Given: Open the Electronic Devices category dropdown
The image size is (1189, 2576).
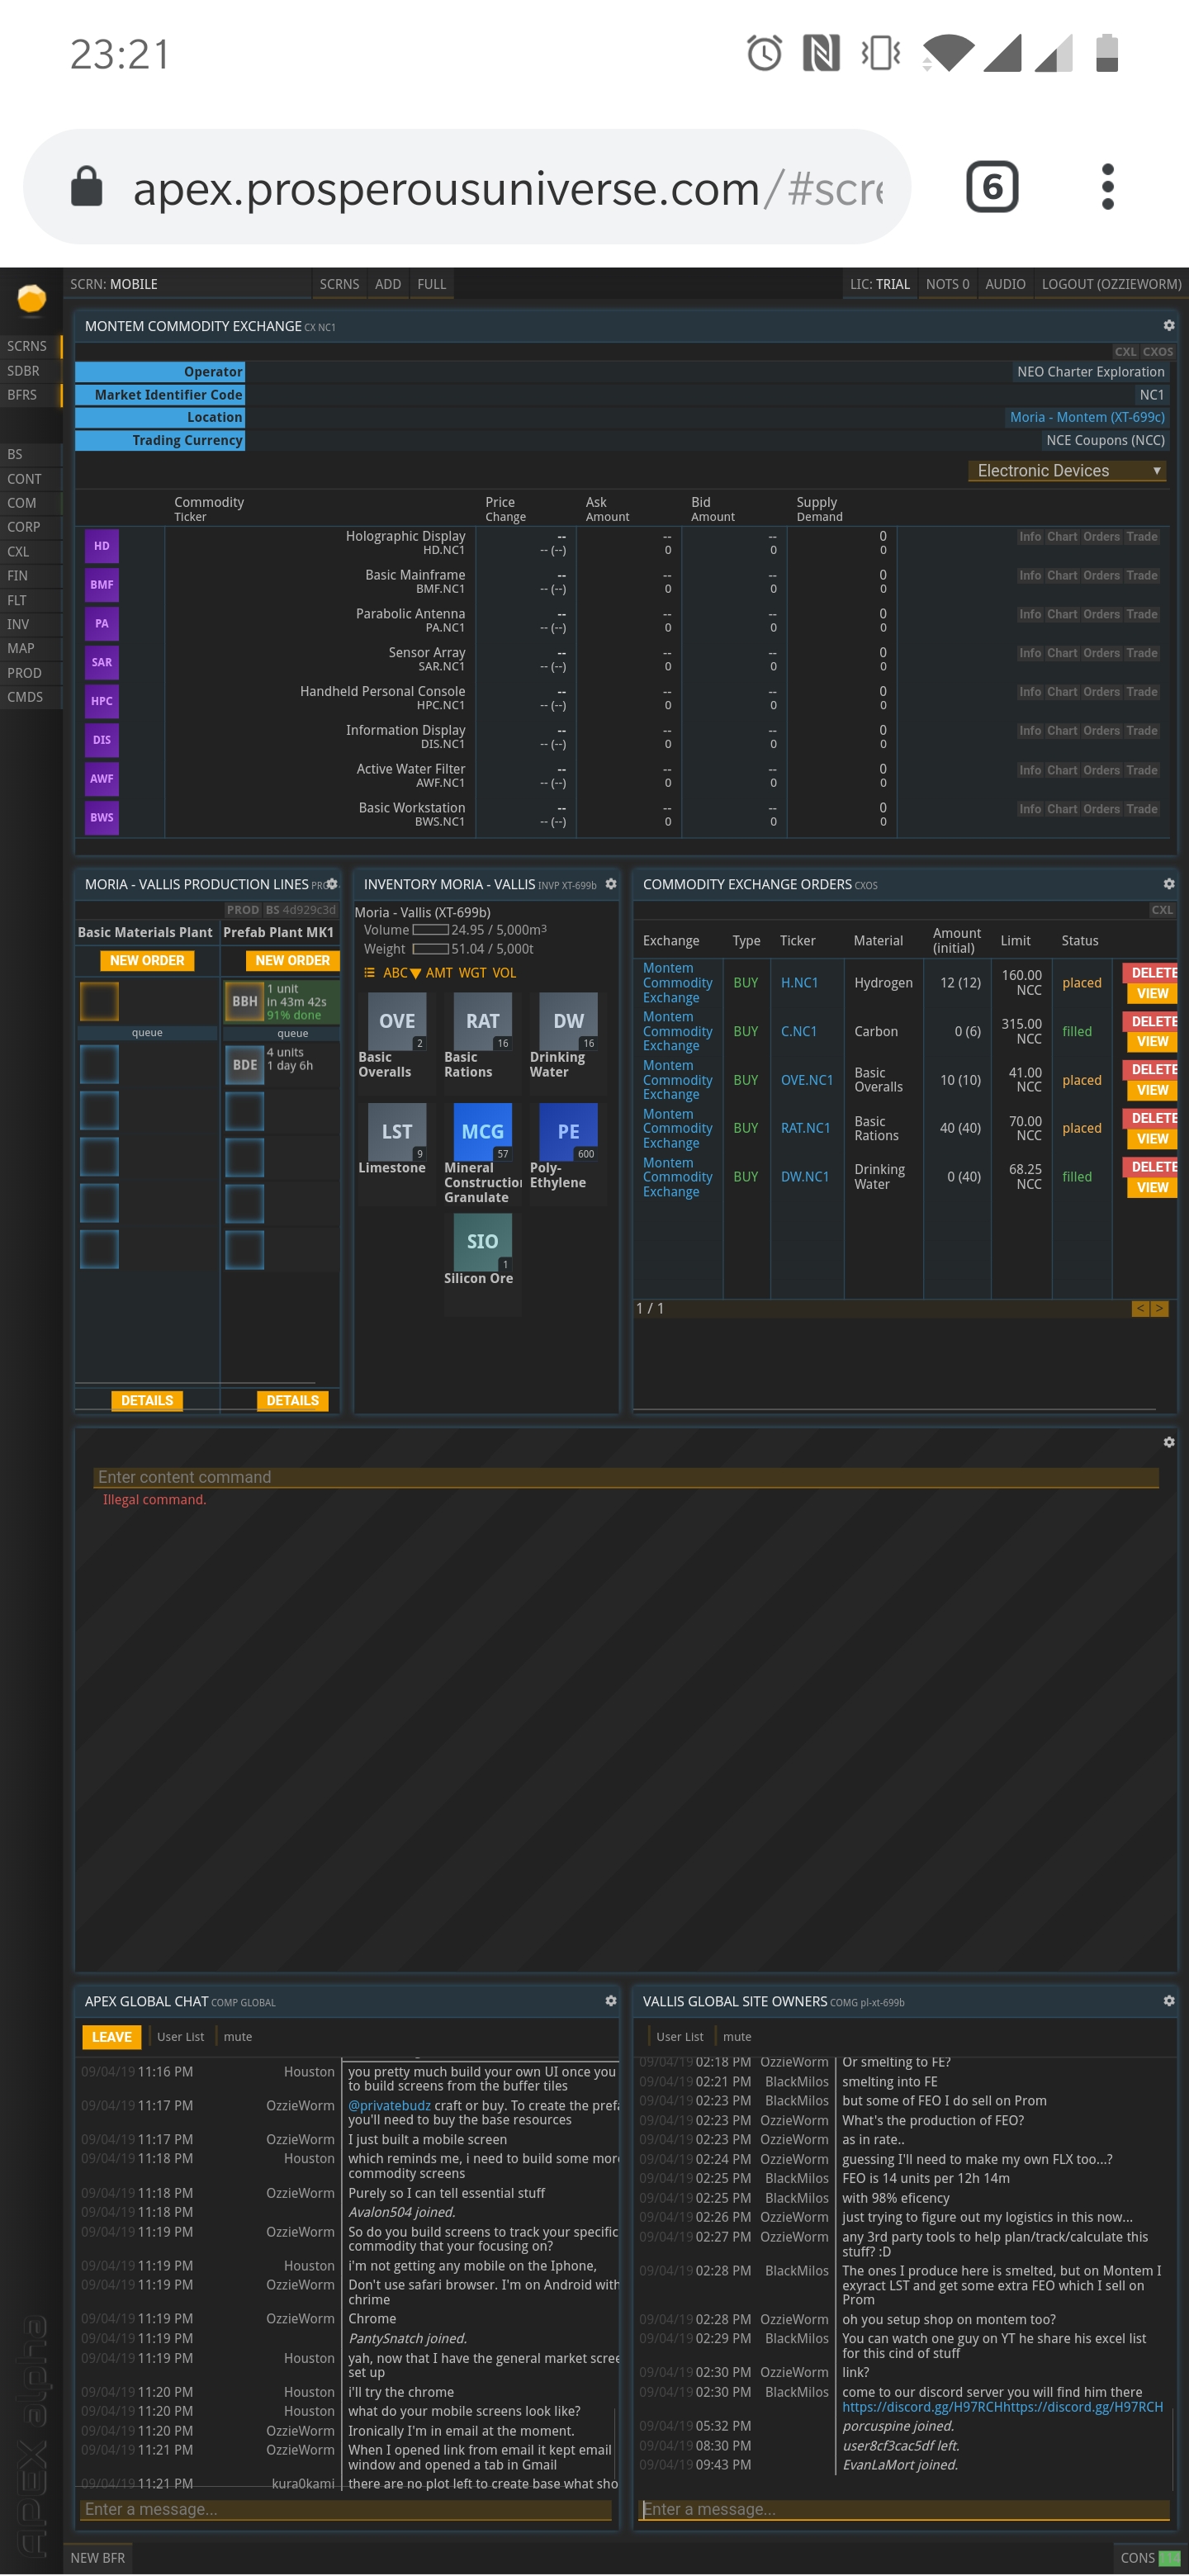Looking at the screenshot, I should 1067,471.
